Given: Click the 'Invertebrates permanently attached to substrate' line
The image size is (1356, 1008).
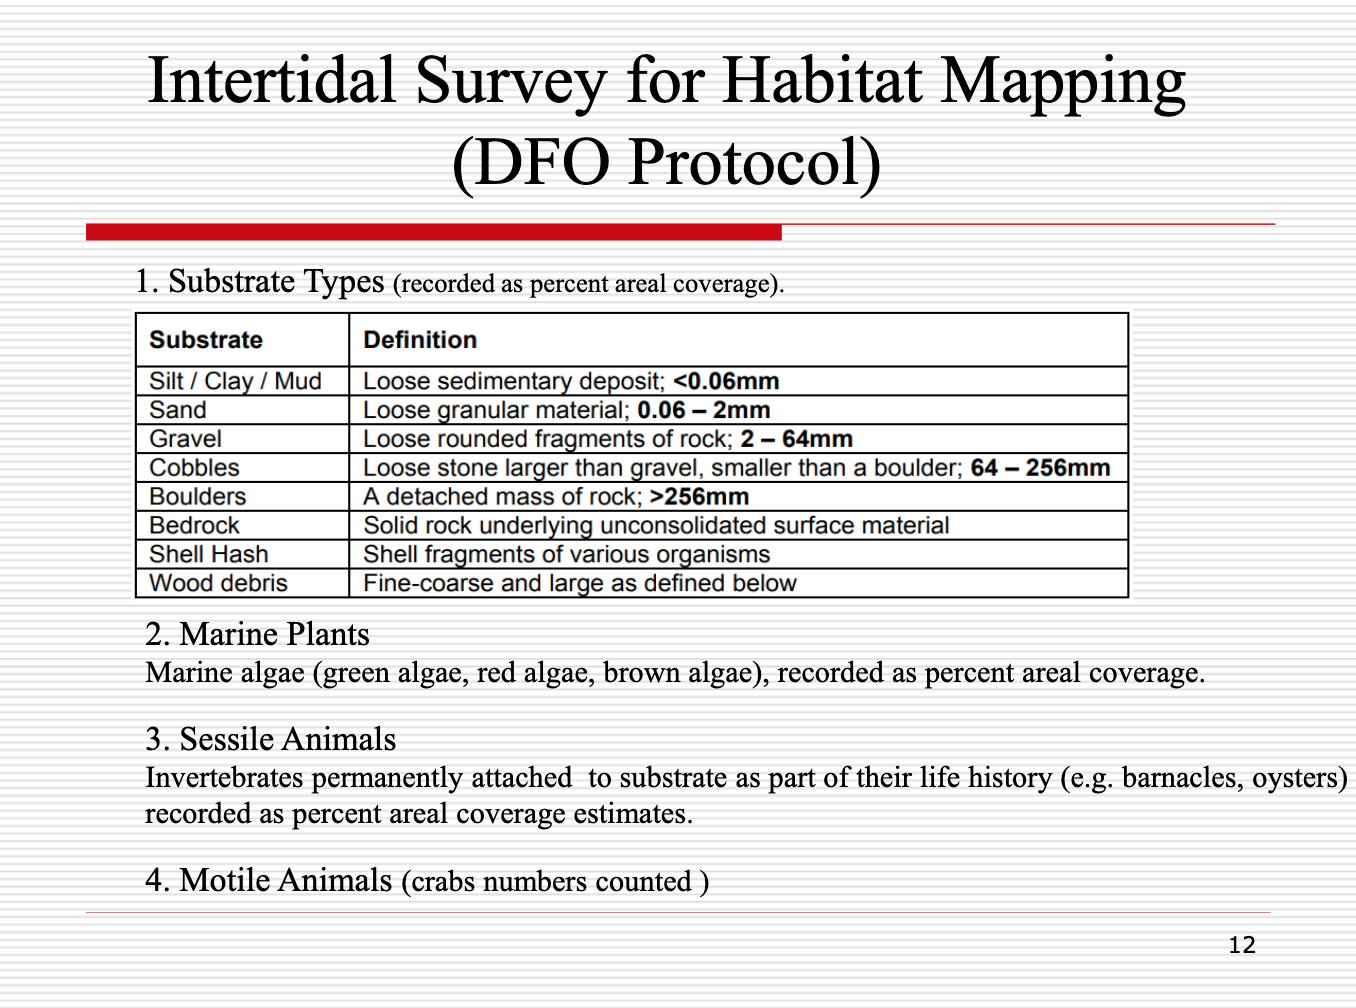Looking at the screenshot, I should 747,778.
